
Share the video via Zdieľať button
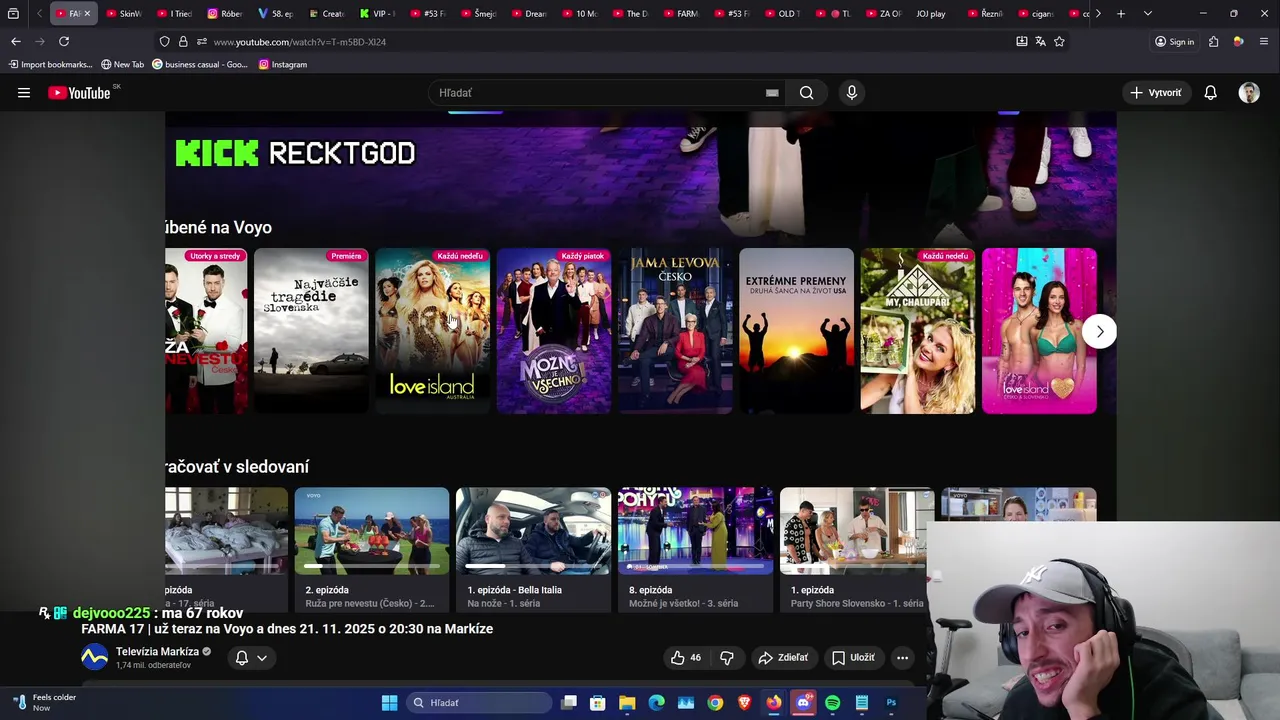click(783, 657)
